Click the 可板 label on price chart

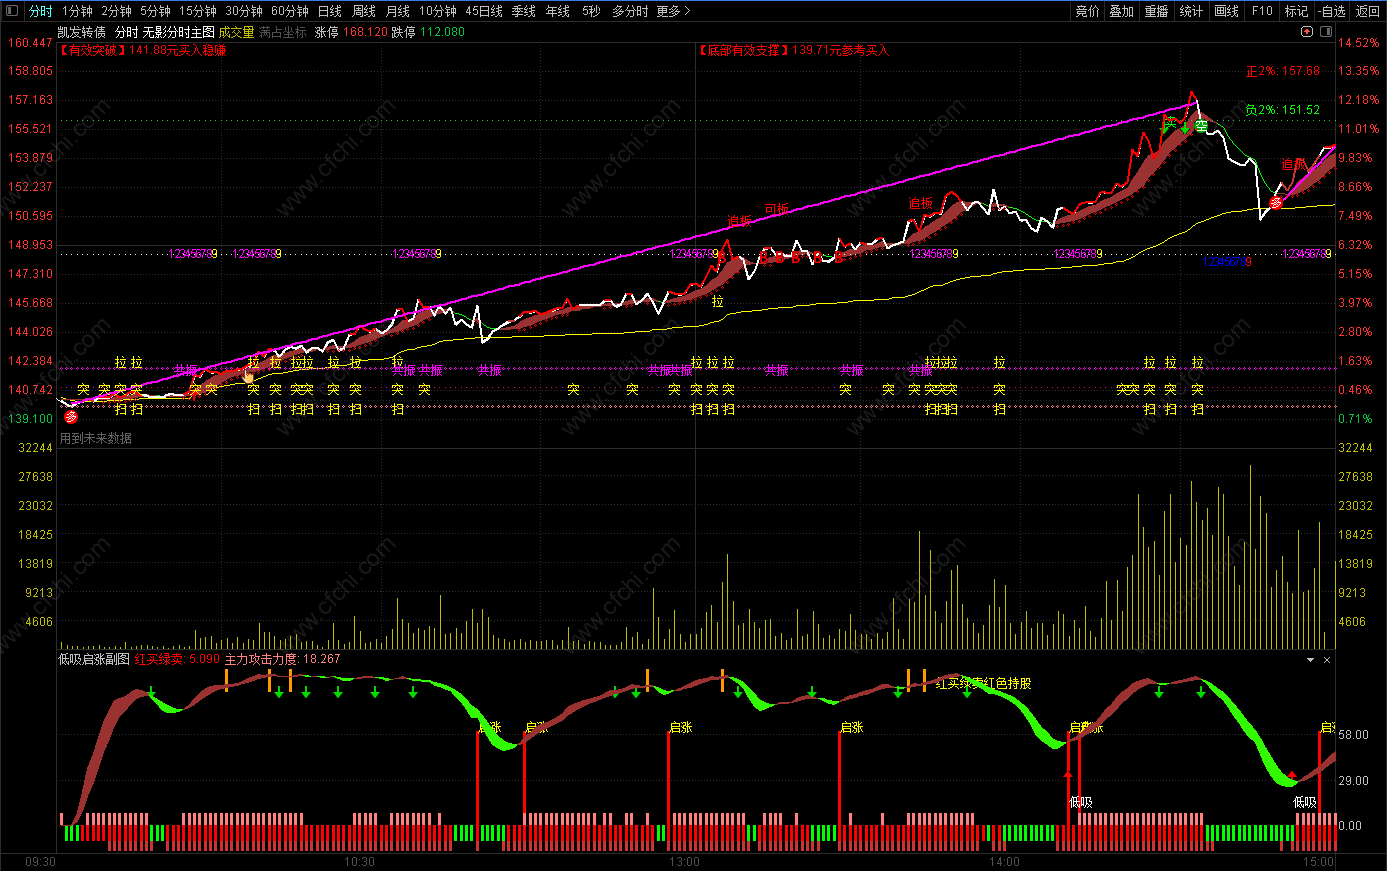[x=776, y=209]
